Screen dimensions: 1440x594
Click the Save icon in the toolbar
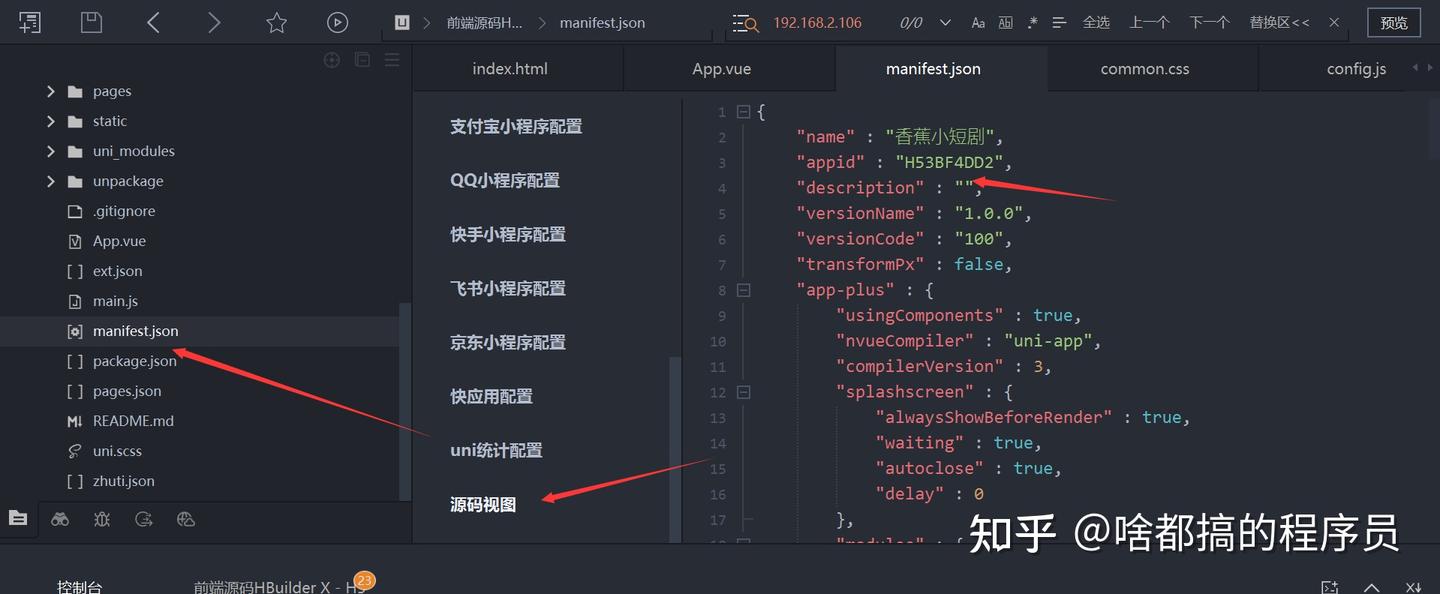tap(91, 22)
